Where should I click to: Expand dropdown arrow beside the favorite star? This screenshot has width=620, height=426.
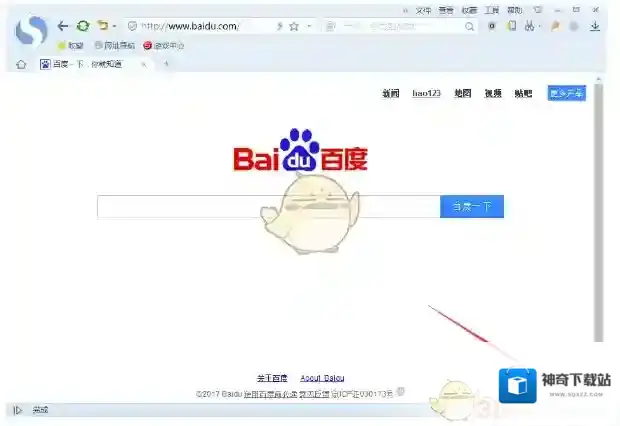click(308, 26)
